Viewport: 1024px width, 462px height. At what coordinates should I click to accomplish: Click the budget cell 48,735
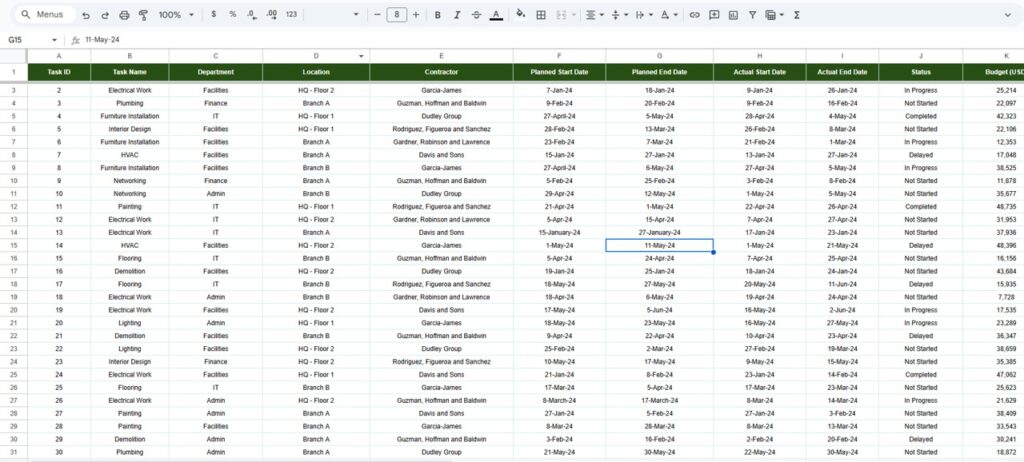(x=993, y=206)
